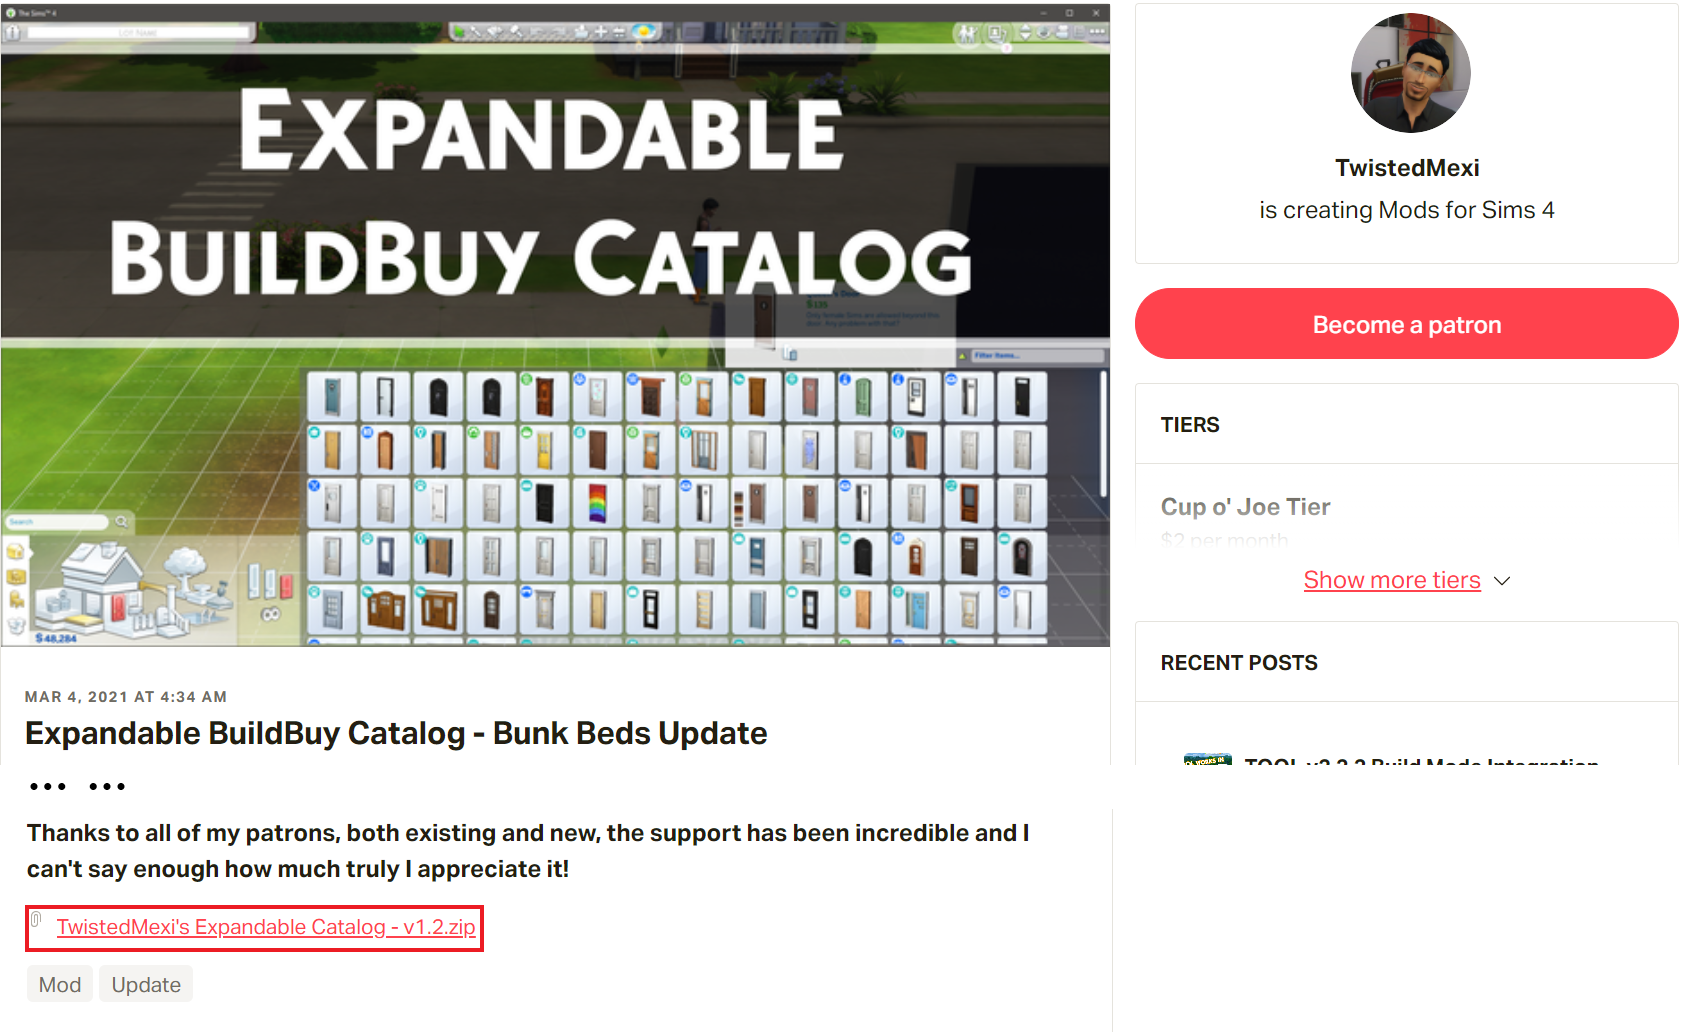The image size is (1681, 1032).
Task: Visit the TwistedMexi creator name link
Action: point(1406,168)
